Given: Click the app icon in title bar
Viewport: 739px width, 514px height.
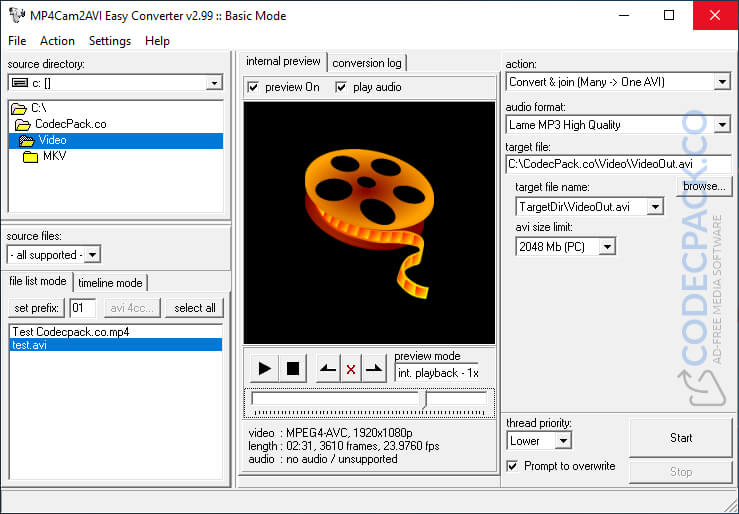Looking at the screenshot, I should 16,15.
